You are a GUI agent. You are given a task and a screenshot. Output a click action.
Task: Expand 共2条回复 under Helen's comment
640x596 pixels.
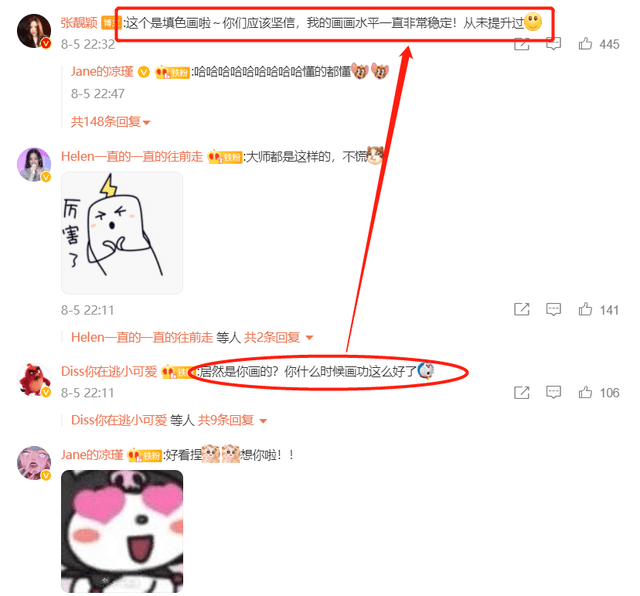(279, 337)
